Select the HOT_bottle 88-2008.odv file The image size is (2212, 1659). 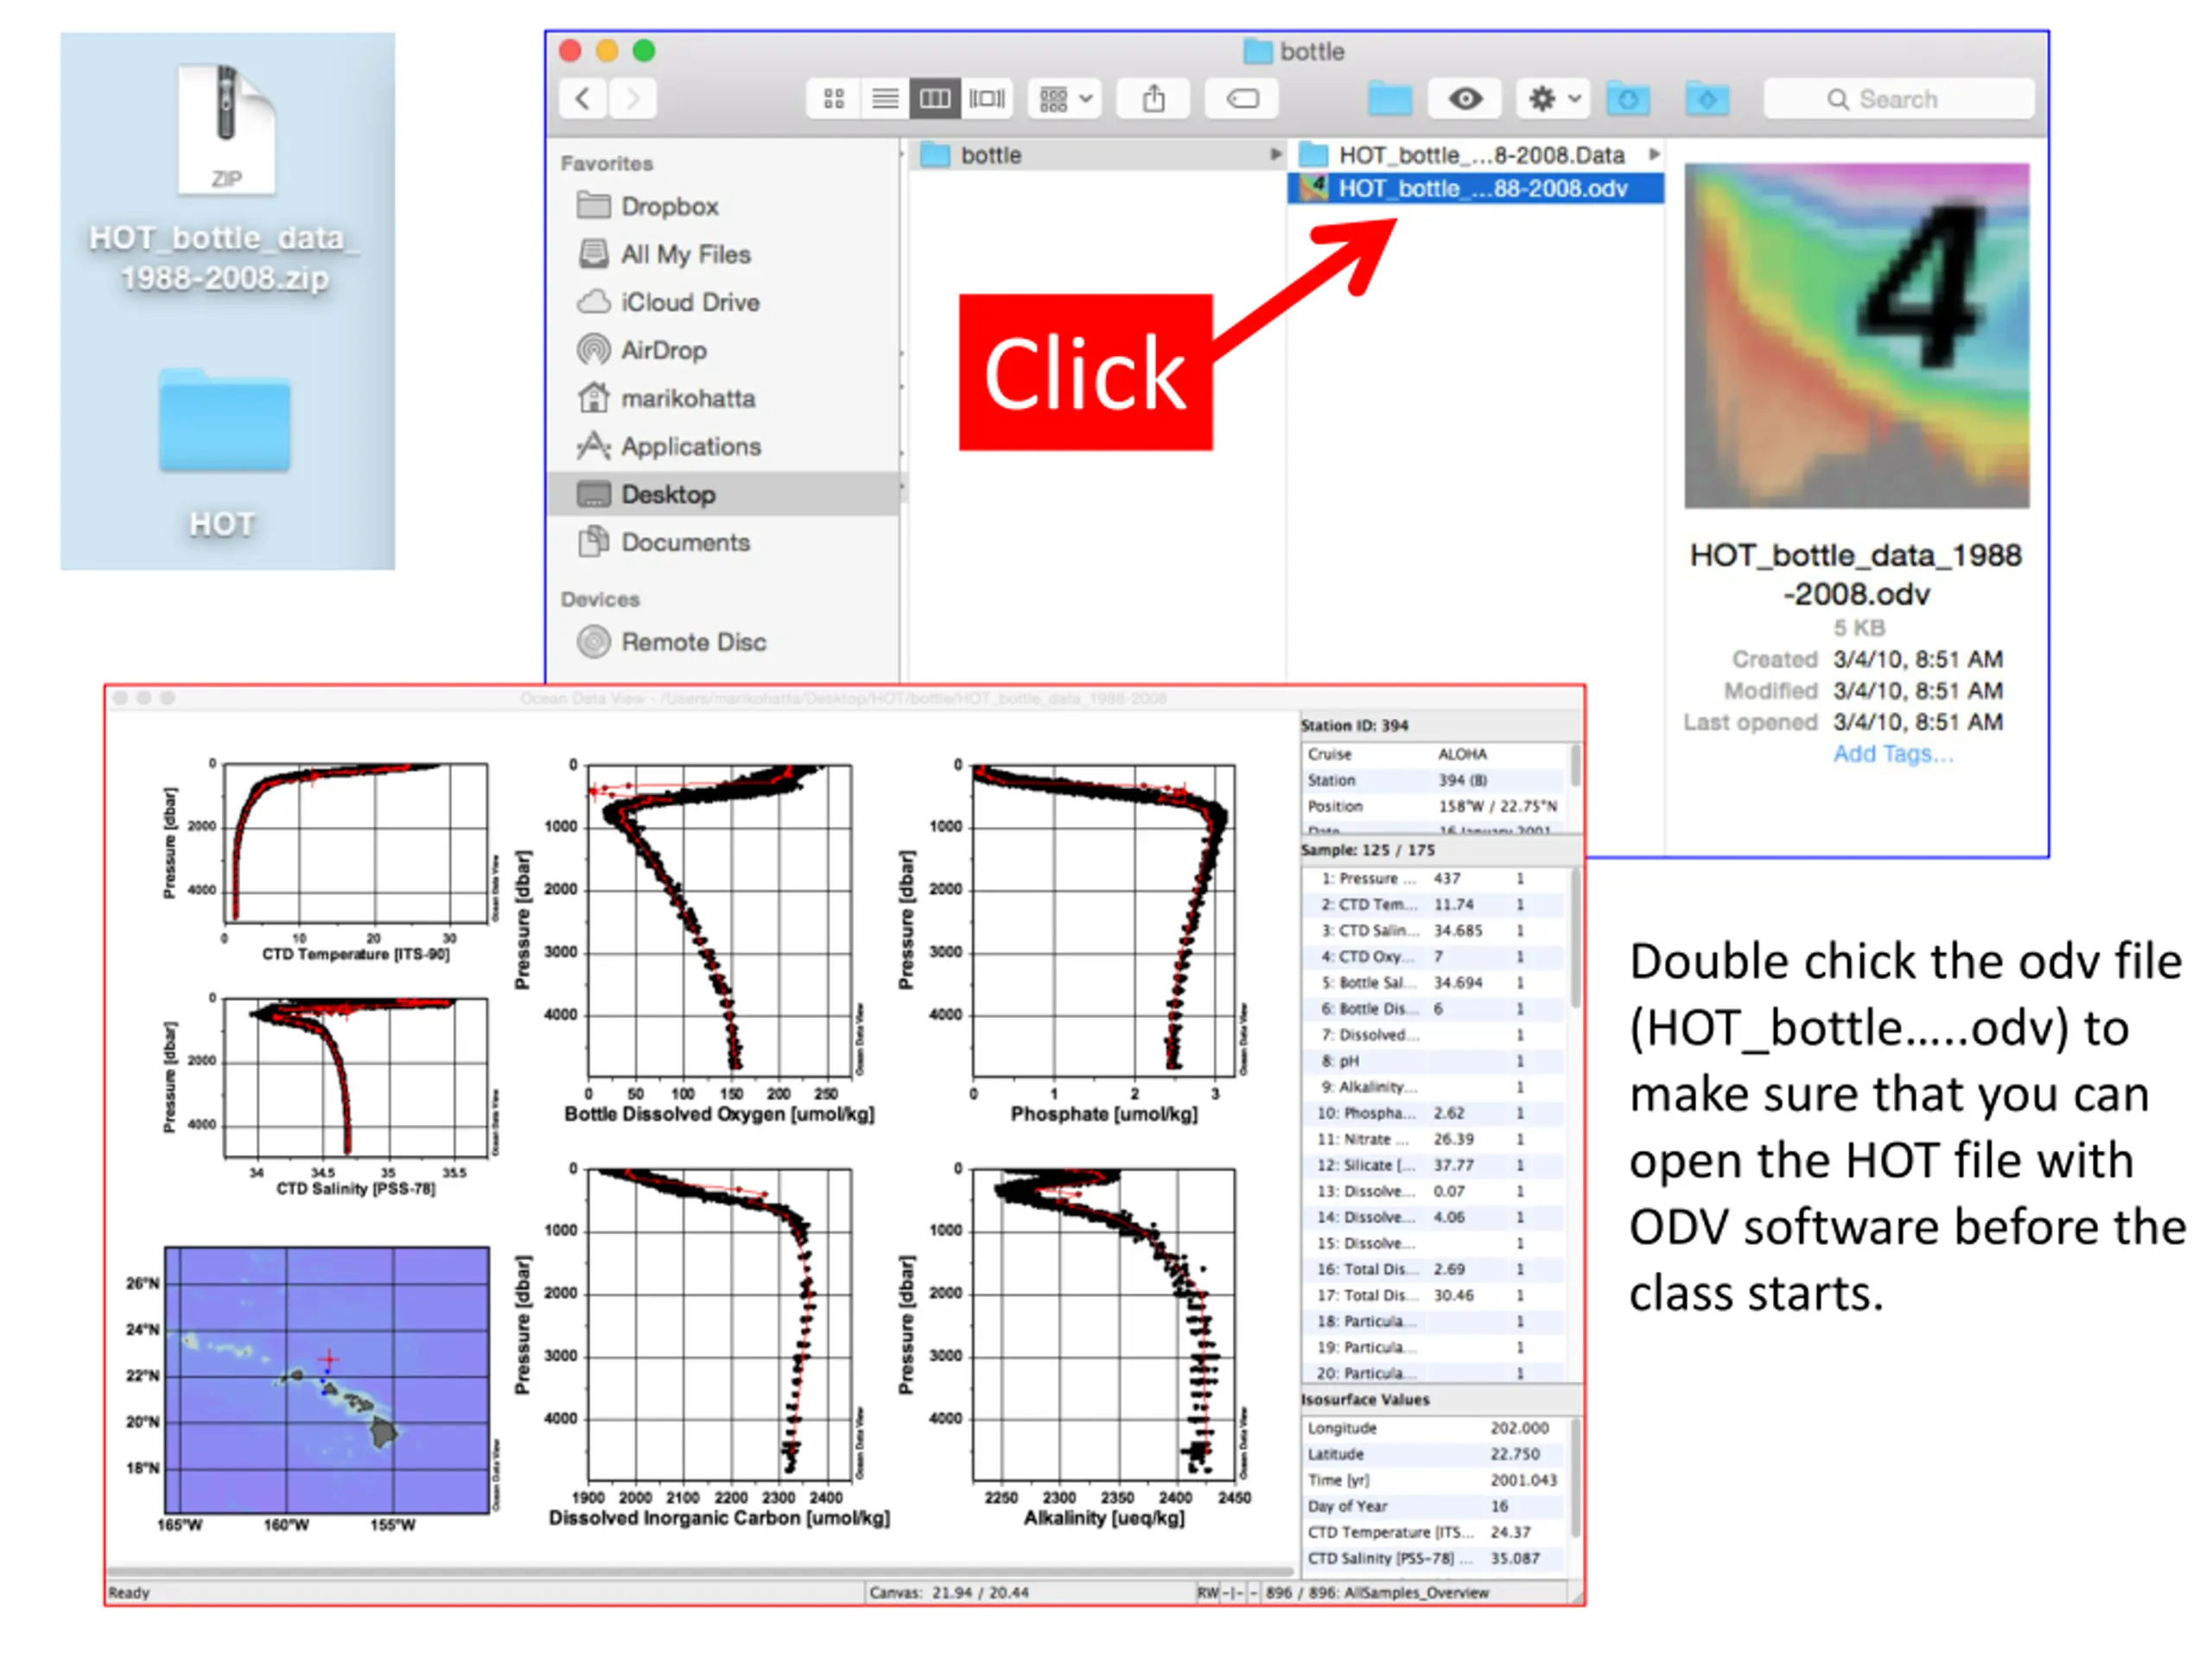(x=1476, y=188)
